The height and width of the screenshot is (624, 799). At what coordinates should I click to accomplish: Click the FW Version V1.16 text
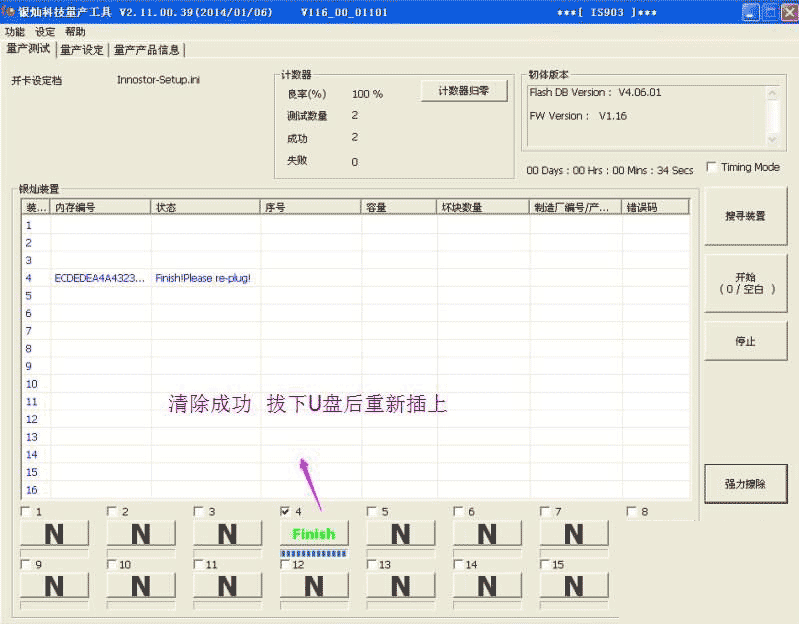tap(578, 116)
